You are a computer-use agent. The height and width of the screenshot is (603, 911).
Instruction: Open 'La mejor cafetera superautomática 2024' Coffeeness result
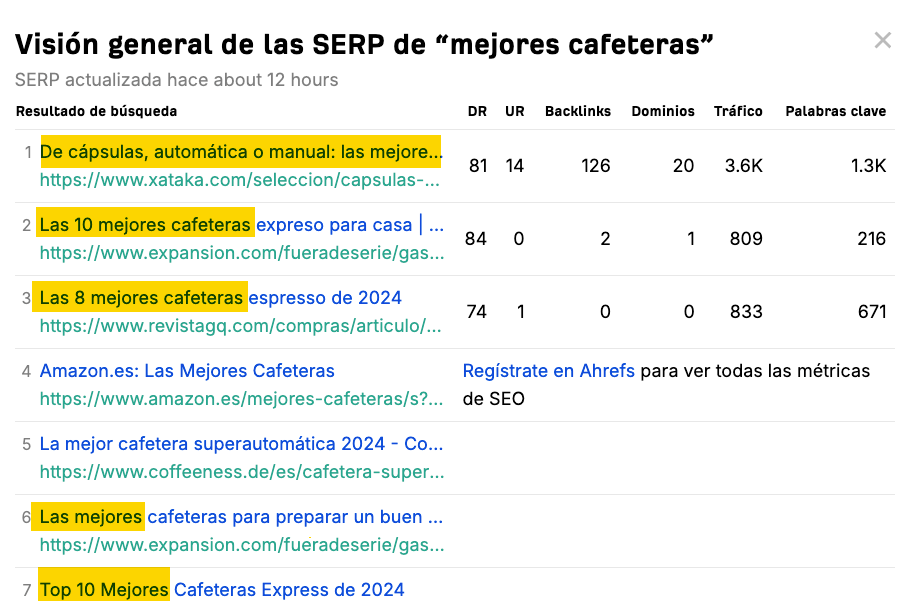point(240,443)
